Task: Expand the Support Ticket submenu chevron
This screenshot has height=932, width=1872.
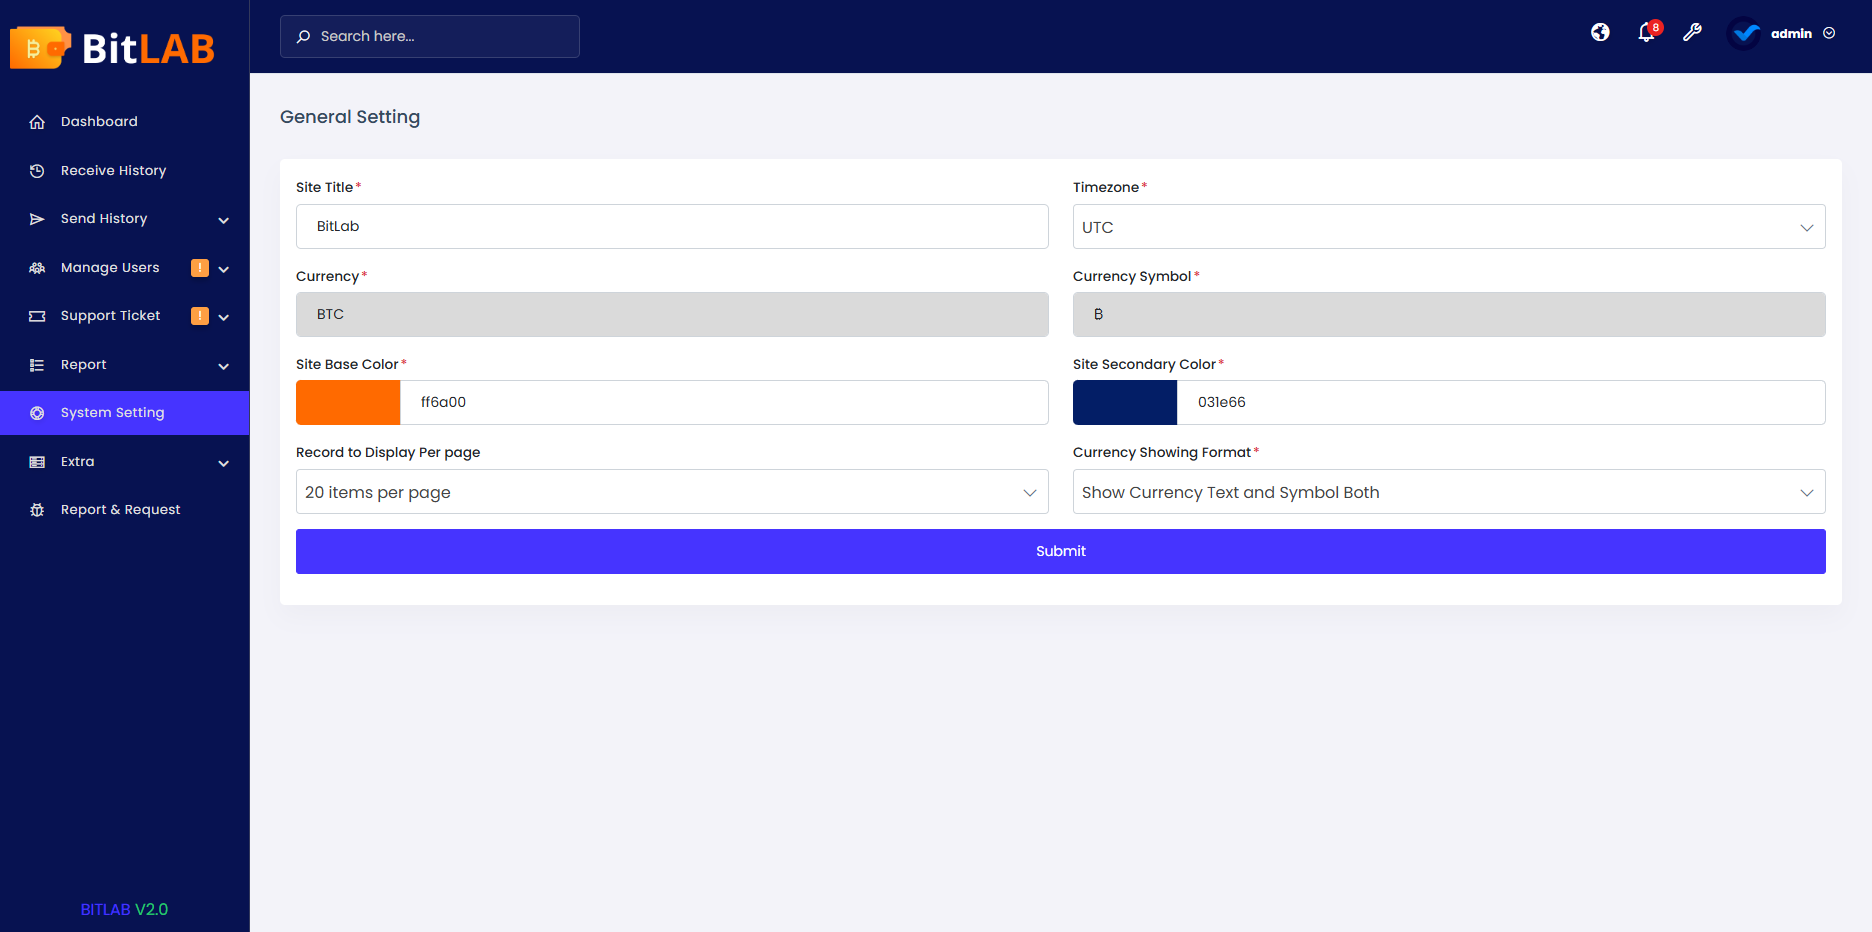Action: (224, 317)
